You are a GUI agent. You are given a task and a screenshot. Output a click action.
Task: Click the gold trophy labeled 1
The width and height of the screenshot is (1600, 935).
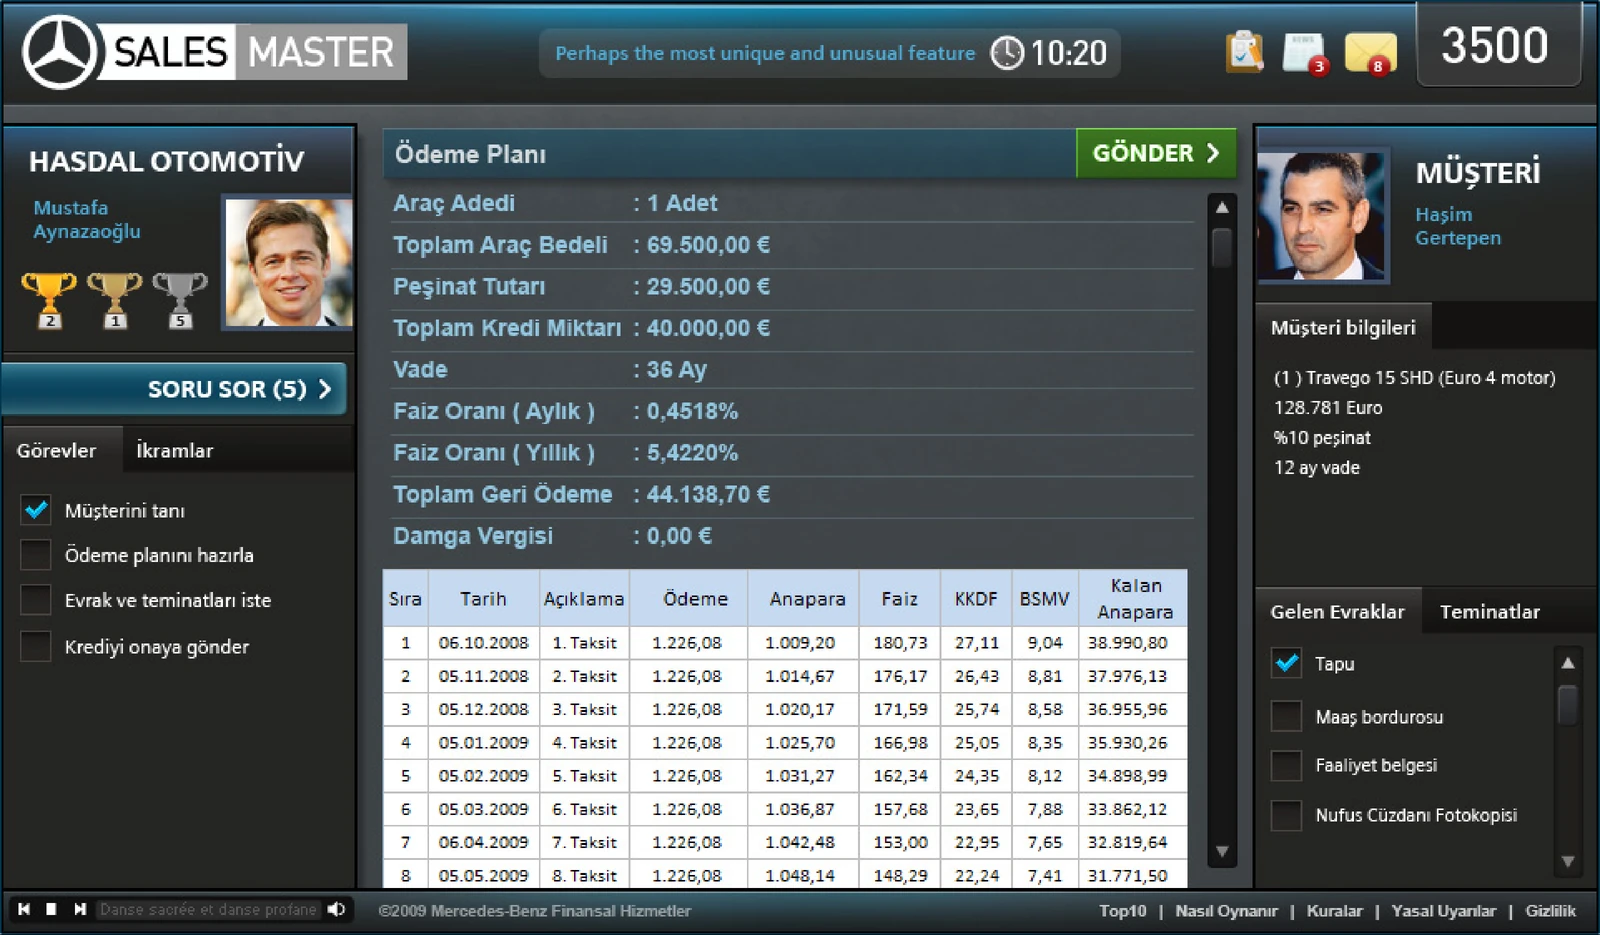(114, 300)
